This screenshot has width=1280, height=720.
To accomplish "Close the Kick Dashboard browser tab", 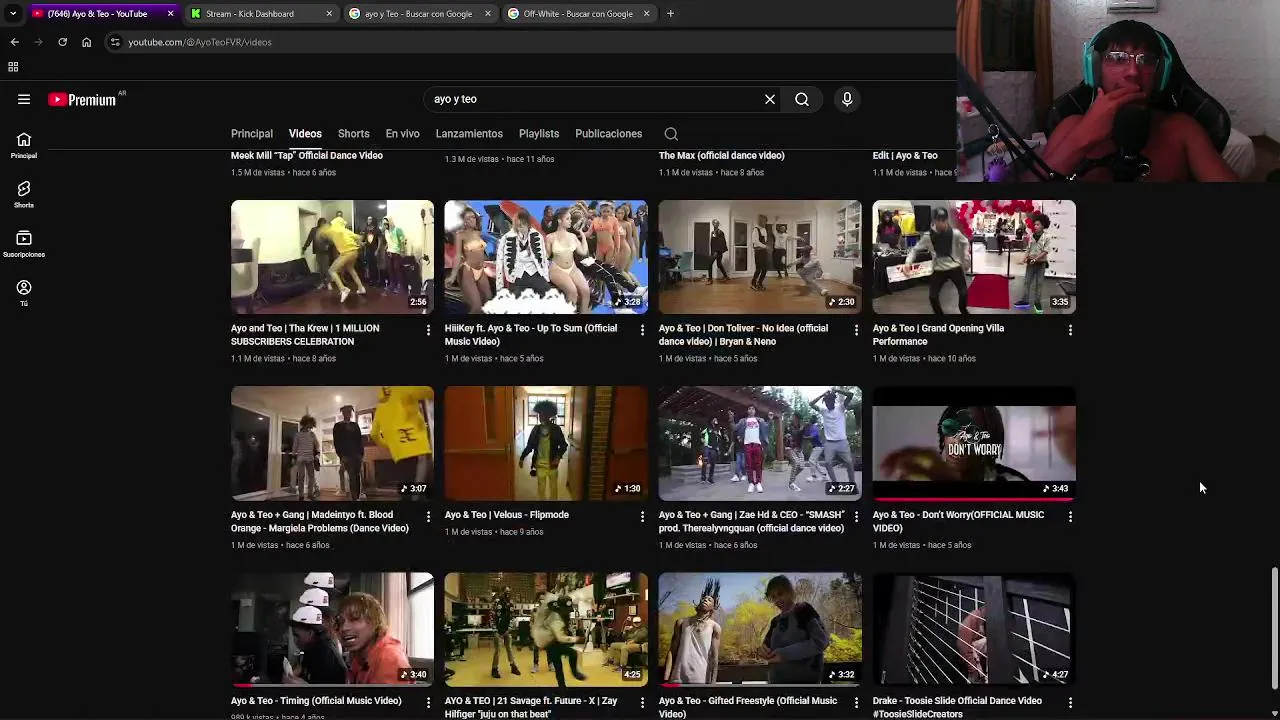I will [x=329, y=14].
